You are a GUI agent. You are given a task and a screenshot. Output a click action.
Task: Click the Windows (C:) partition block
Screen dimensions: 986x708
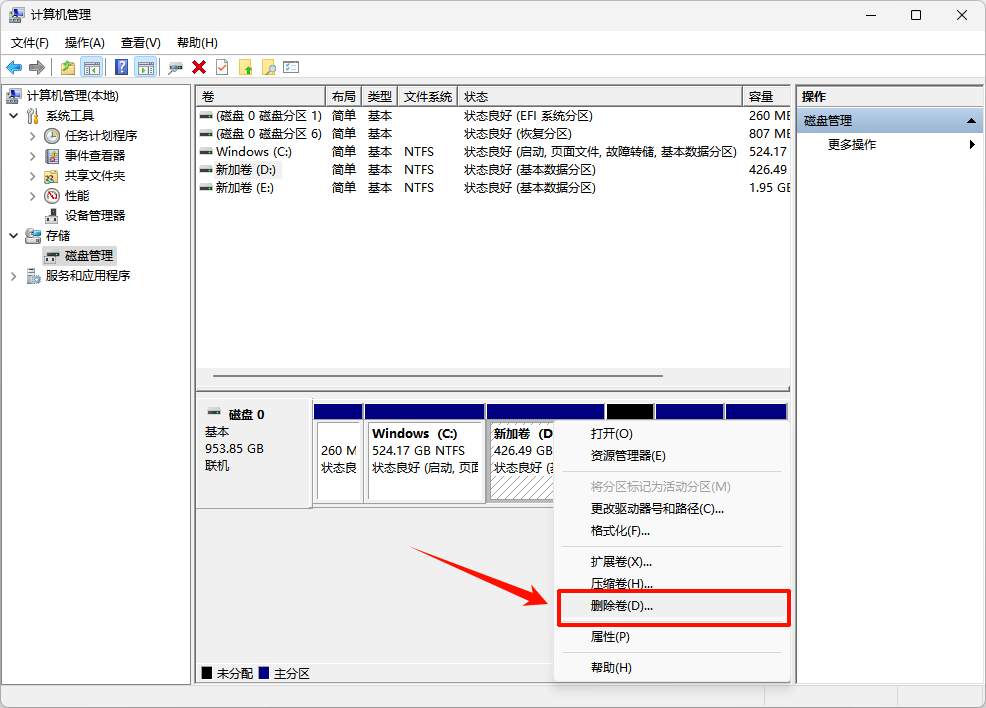click(x=425, y=460)
